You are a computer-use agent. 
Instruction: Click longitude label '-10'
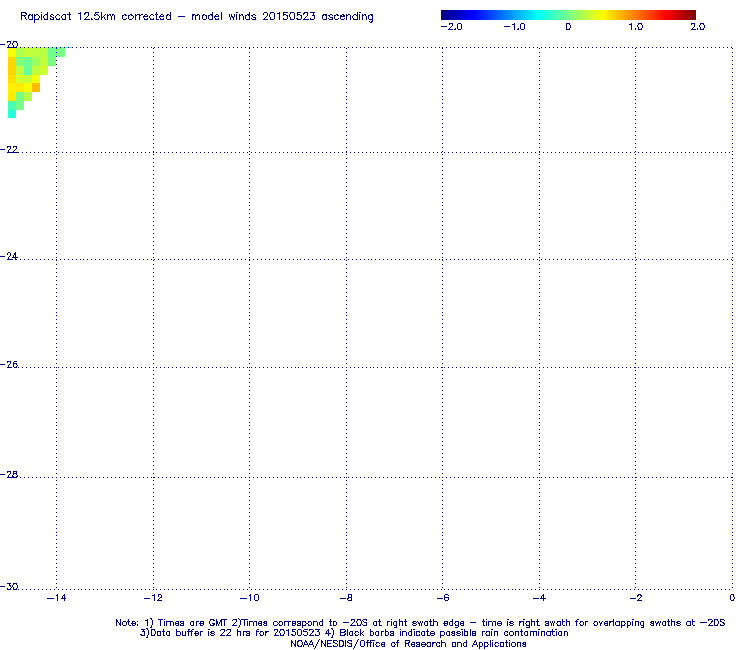pos(250,598)
